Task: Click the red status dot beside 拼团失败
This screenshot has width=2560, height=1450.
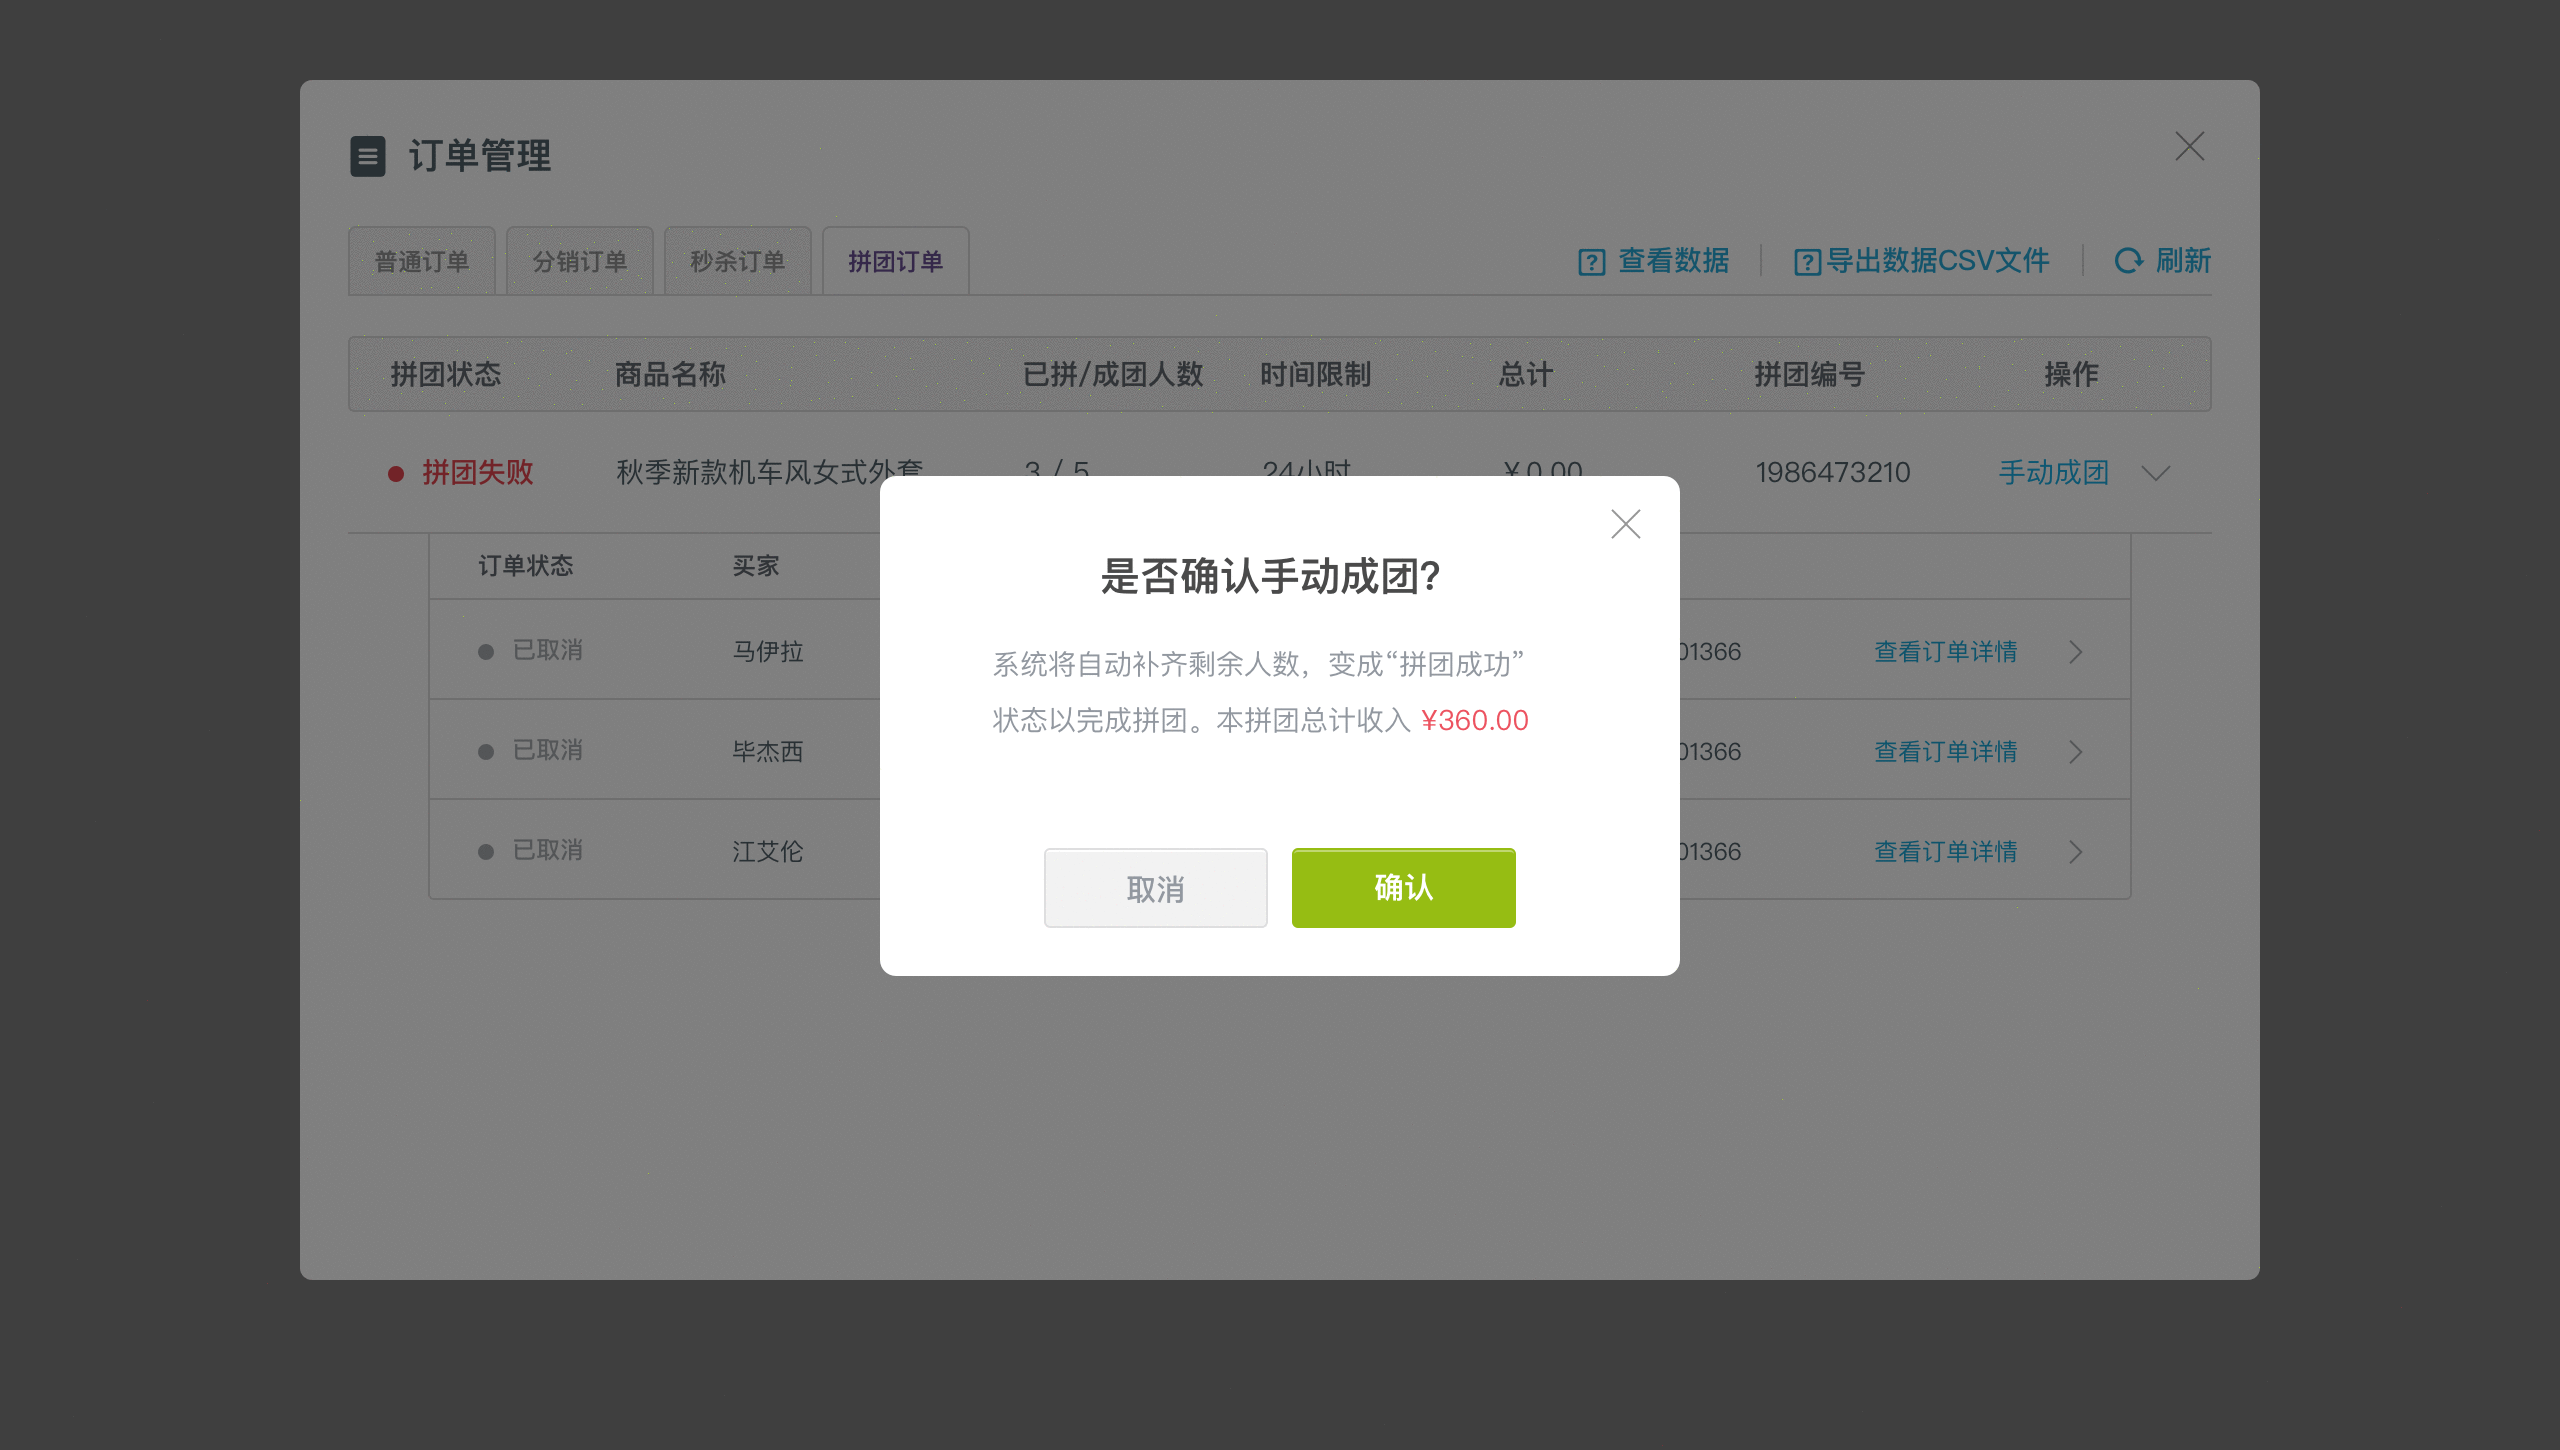Action: [394, 472]
